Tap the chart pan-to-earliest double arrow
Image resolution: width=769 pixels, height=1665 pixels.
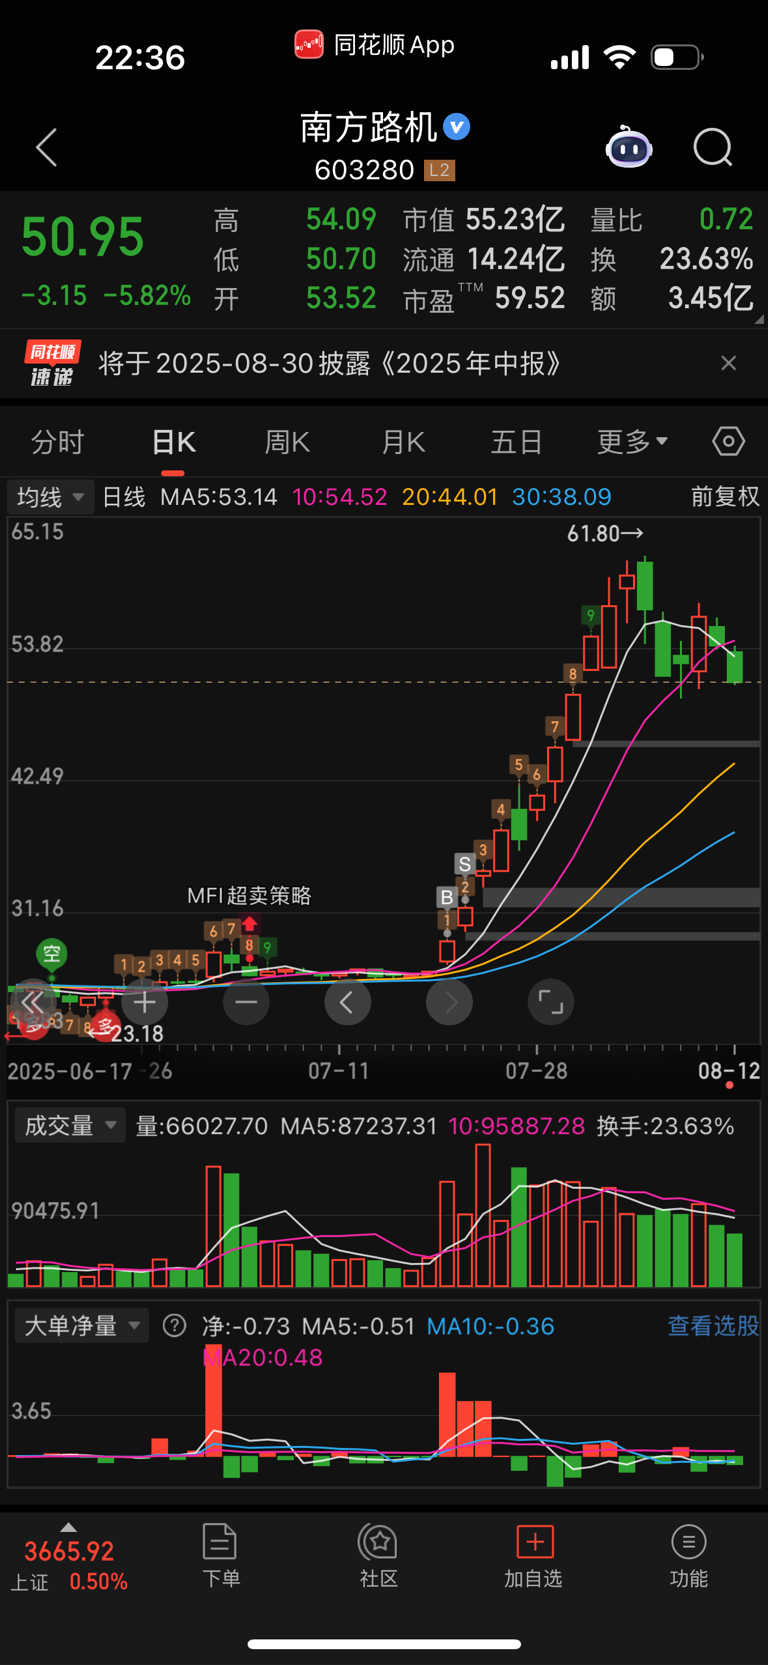[32, 1002]
